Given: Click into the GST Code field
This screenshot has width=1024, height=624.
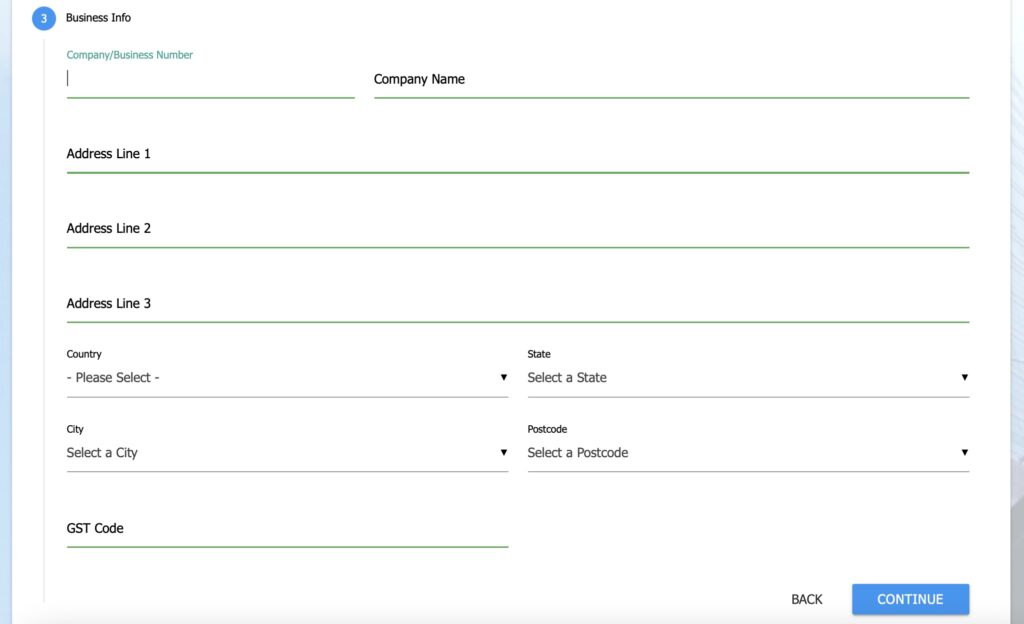Looking at the screenshot, I should [x=287, y=529].
